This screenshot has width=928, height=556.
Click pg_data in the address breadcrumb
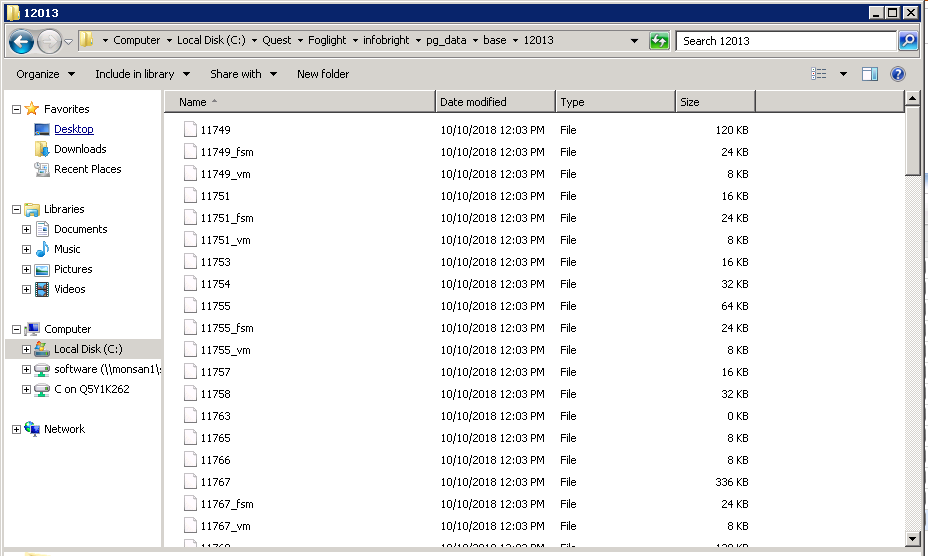448,41
